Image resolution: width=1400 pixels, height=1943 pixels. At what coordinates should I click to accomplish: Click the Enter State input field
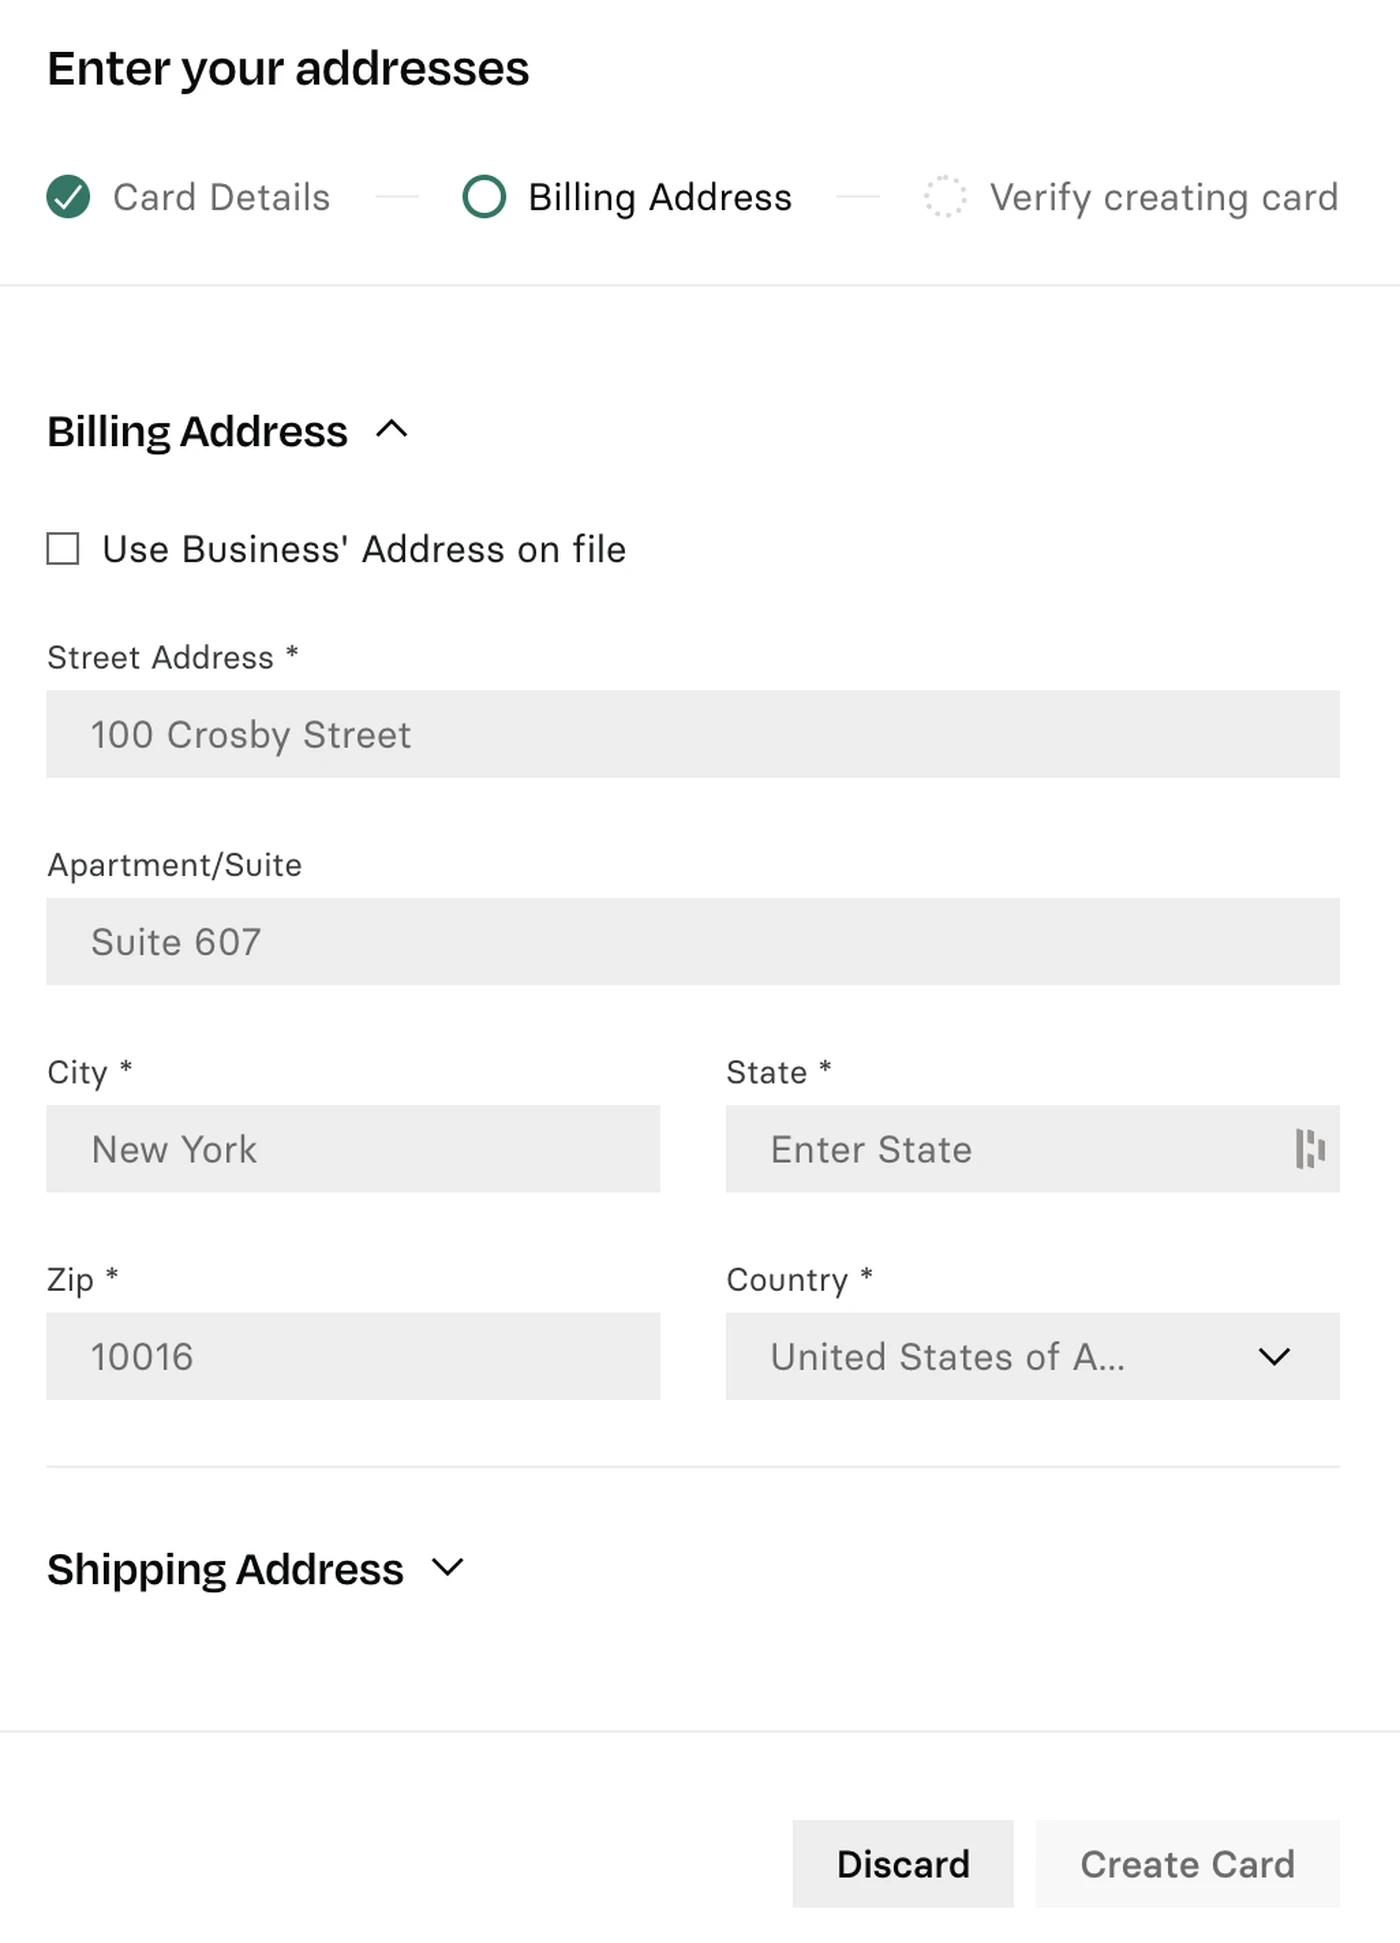click(x=1033, y=1149)
